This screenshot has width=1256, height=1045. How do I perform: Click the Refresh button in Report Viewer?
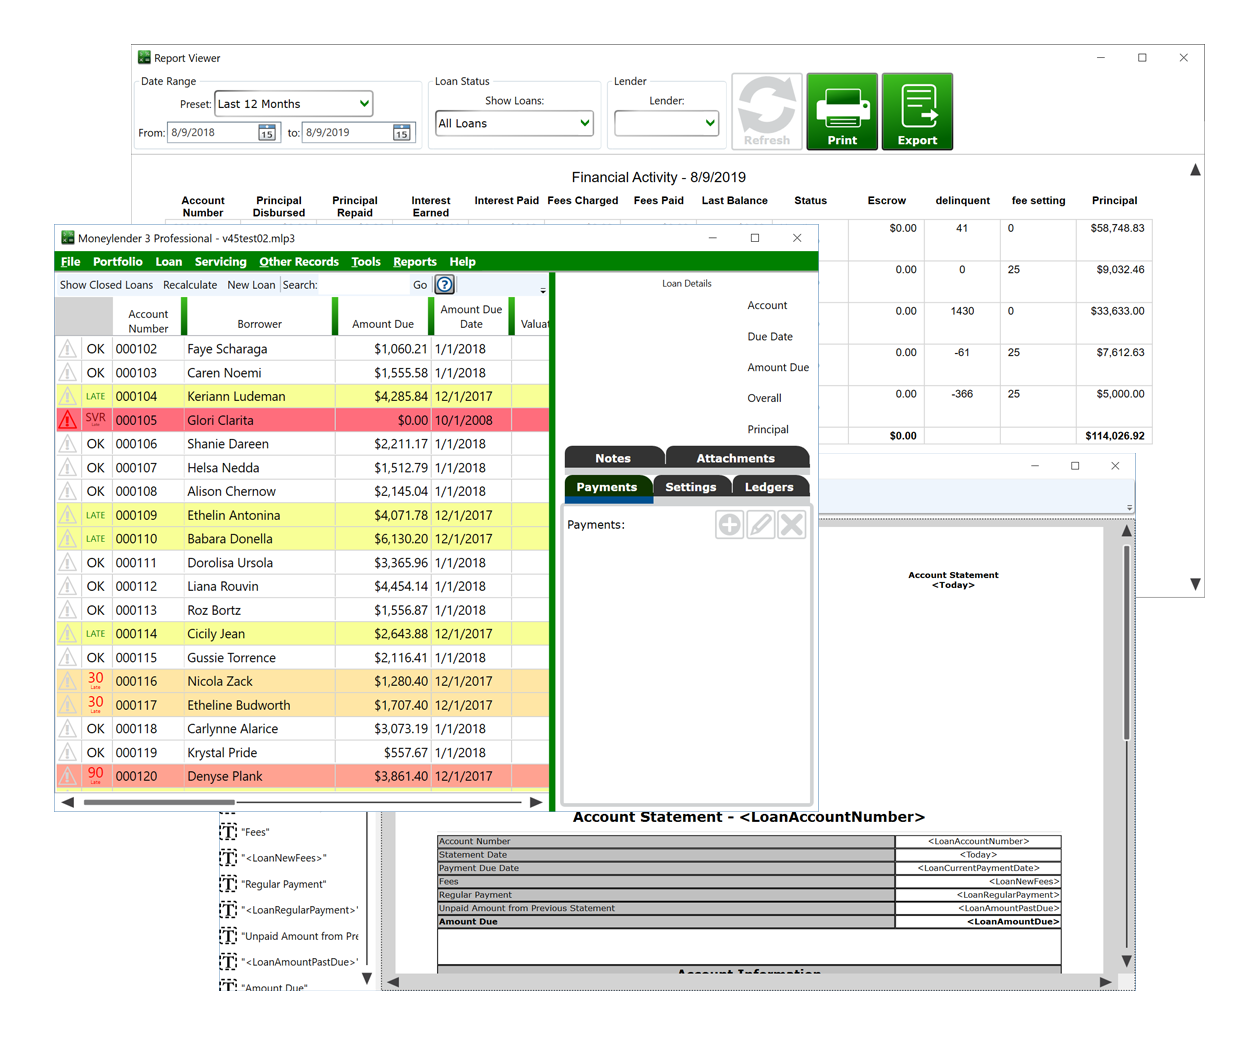point(767,111)
